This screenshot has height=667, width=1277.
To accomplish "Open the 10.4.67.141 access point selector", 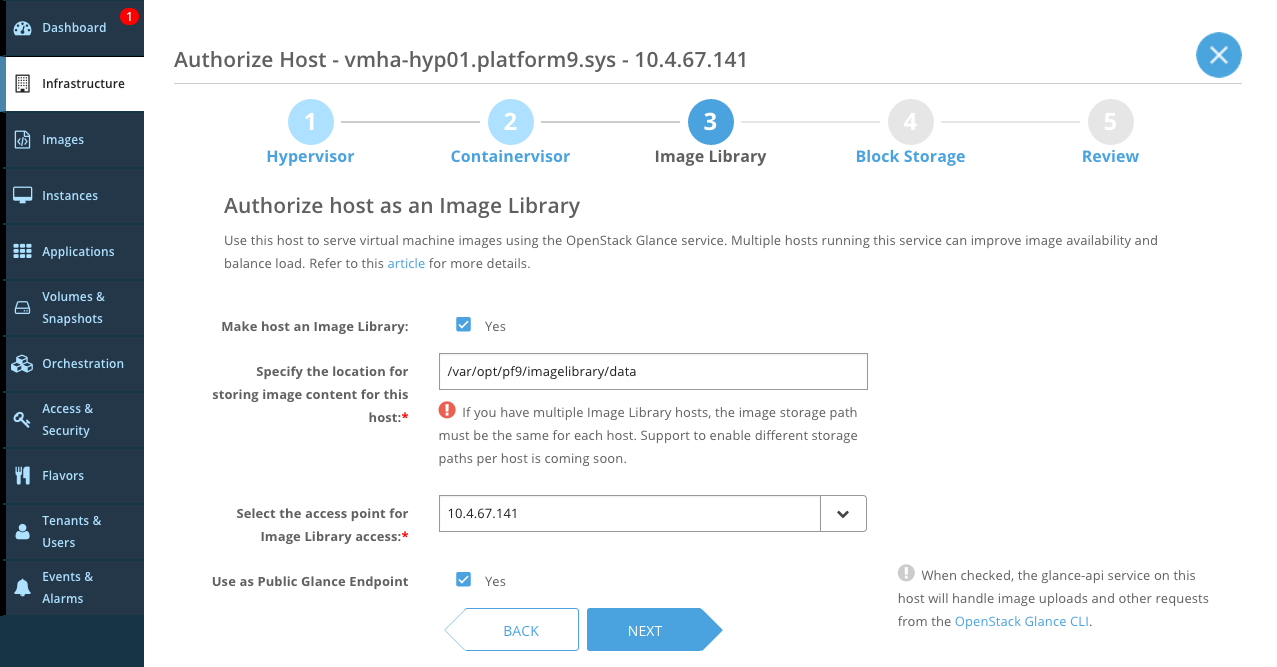I will point(629,514).
